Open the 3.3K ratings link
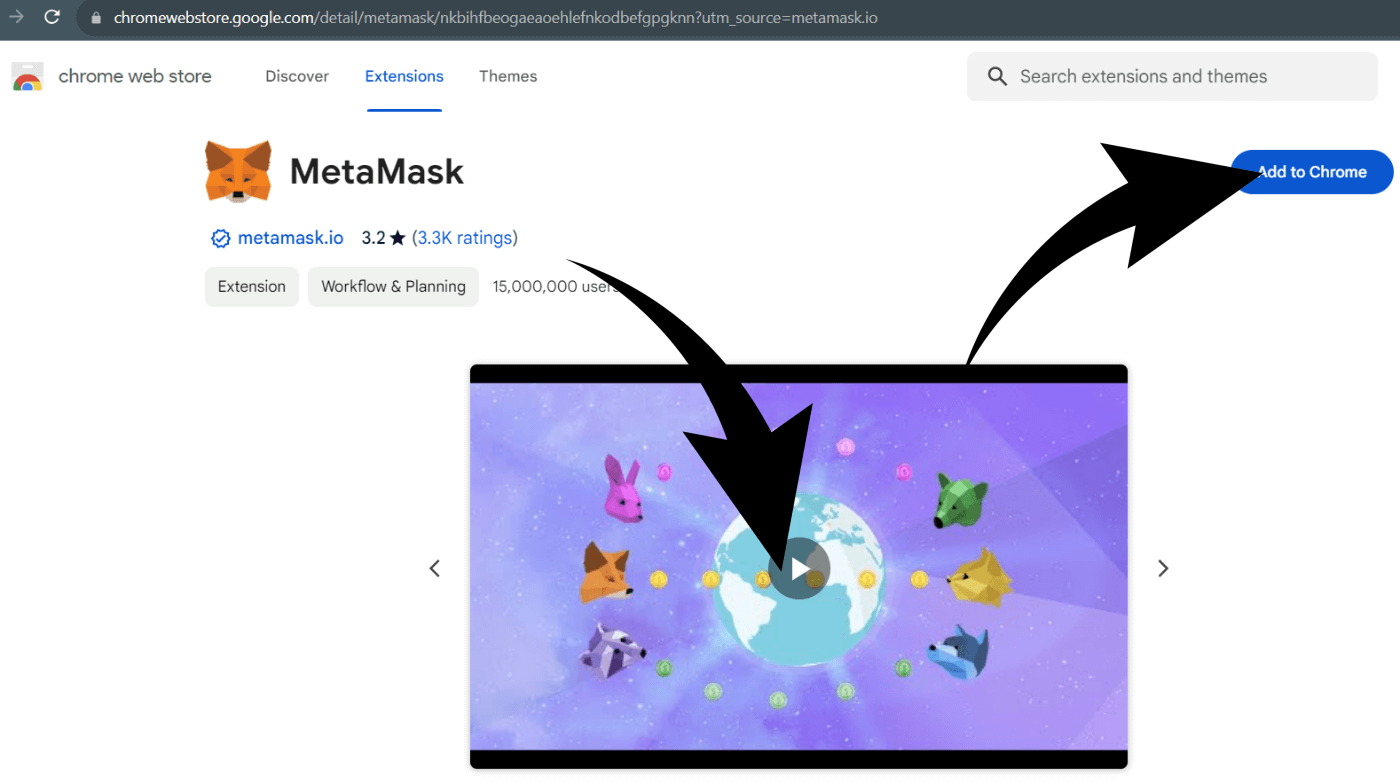This screenshot has width=1400, height=783. coord(465,238)
